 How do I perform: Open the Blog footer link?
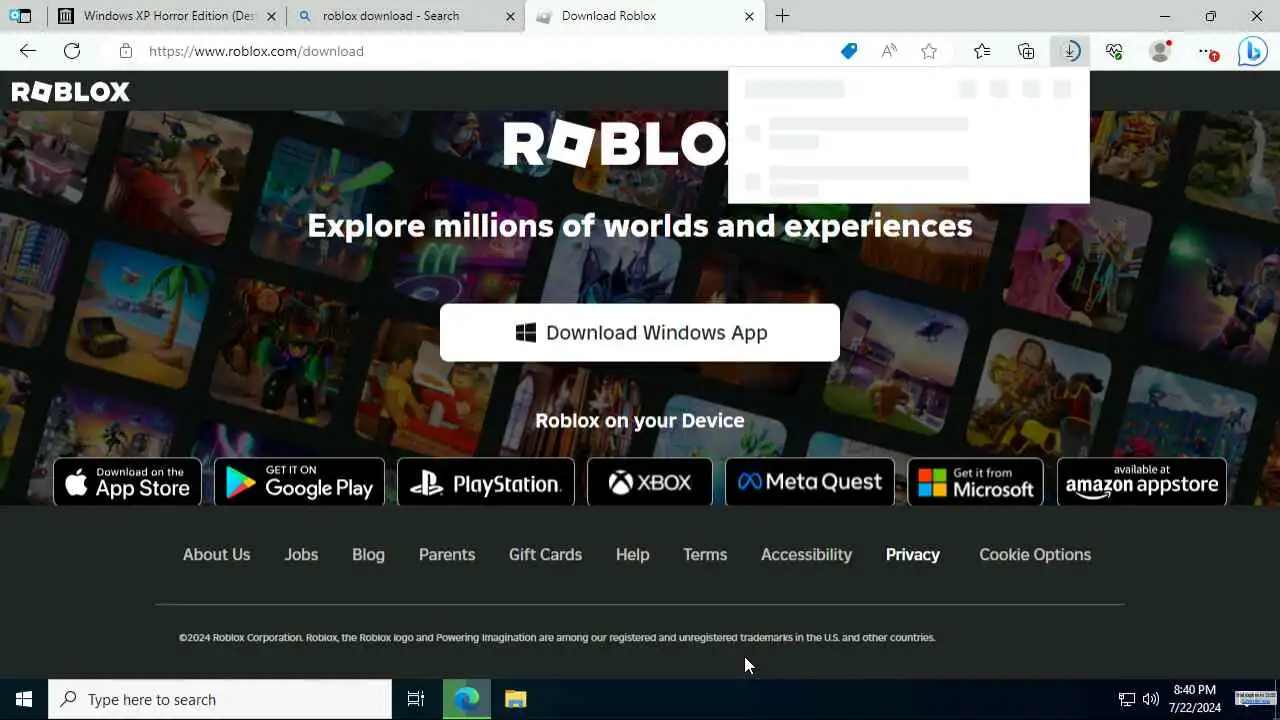(x=368, y=554)
